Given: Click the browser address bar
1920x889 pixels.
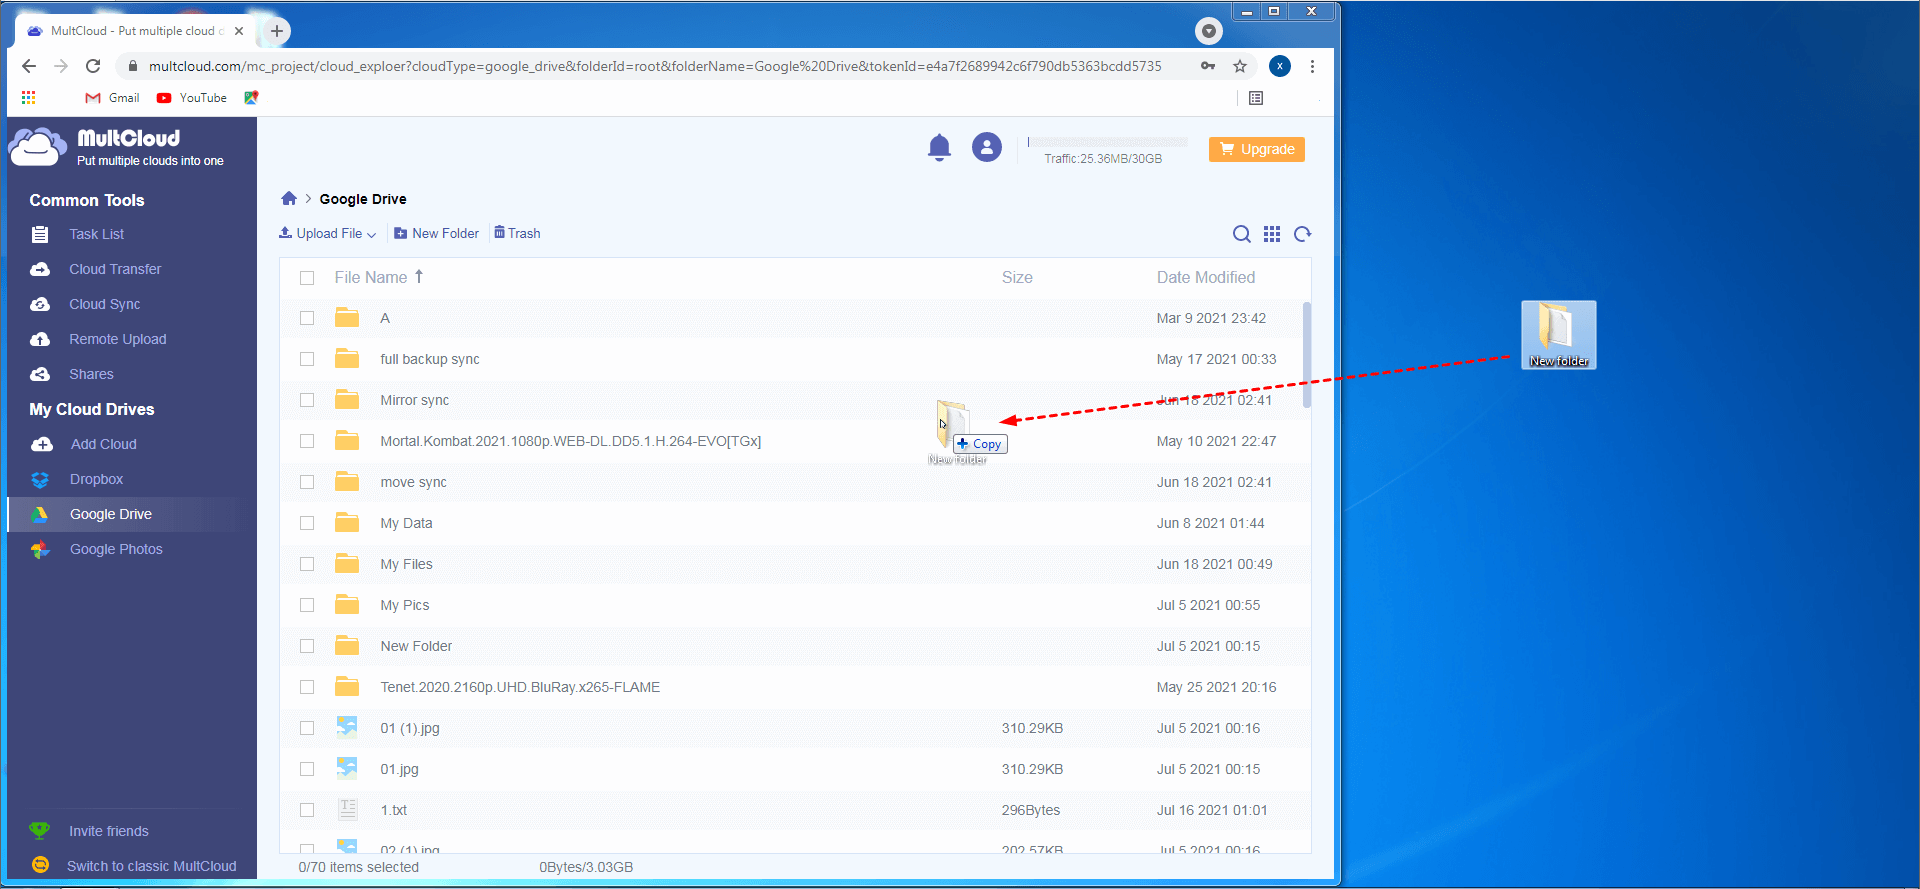Looking at the screenshot, I should point(655,66).
